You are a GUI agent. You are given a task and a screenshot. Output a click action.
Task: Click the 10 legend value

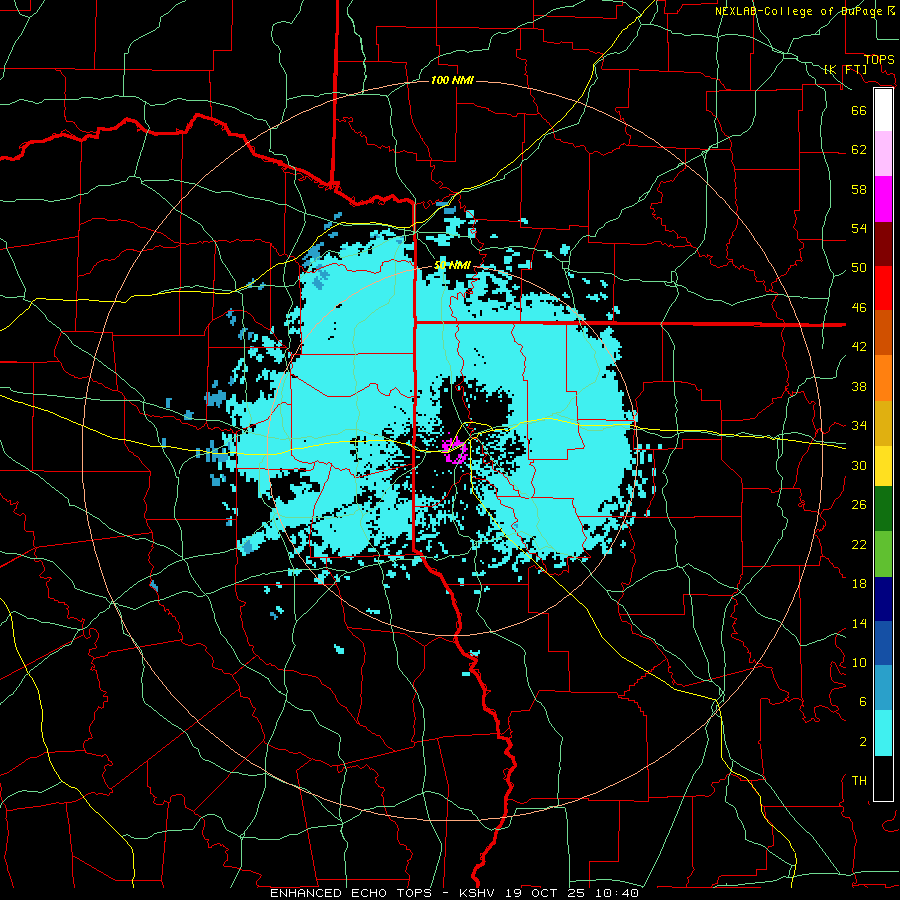click(859, 662)
